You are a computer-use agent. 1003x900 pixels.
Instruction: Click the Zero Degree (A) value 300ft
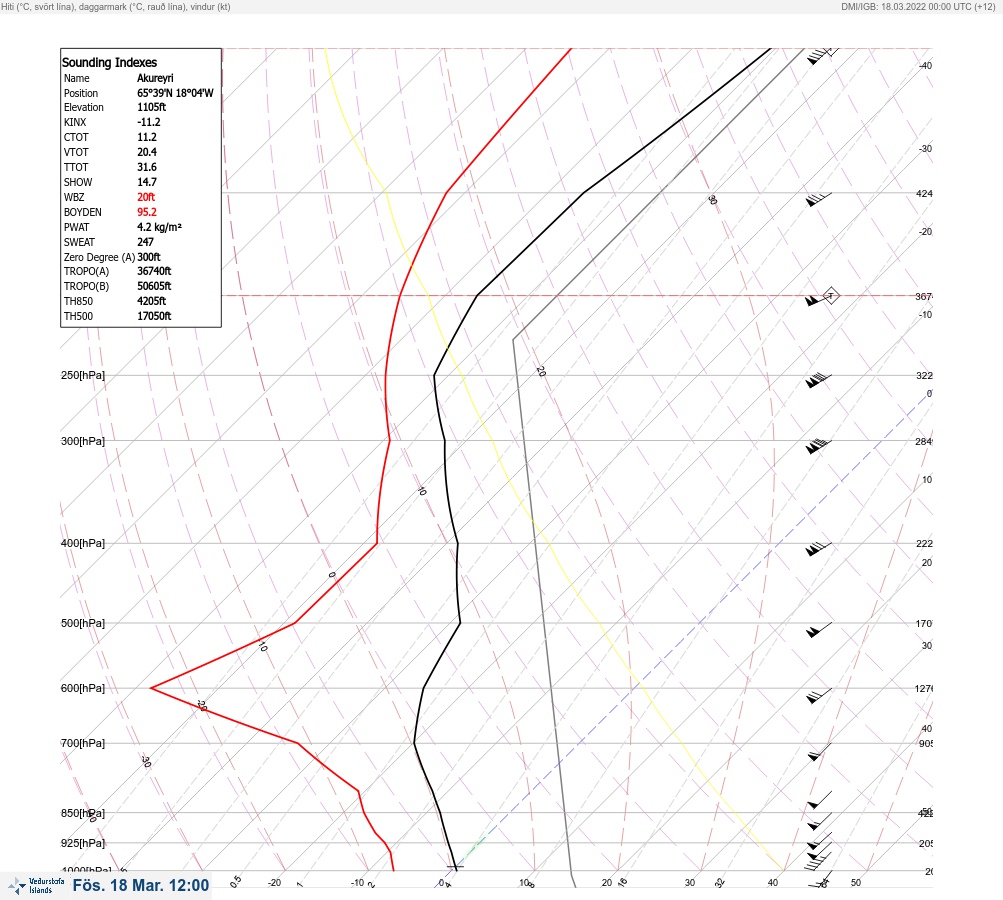pos(149,257)
